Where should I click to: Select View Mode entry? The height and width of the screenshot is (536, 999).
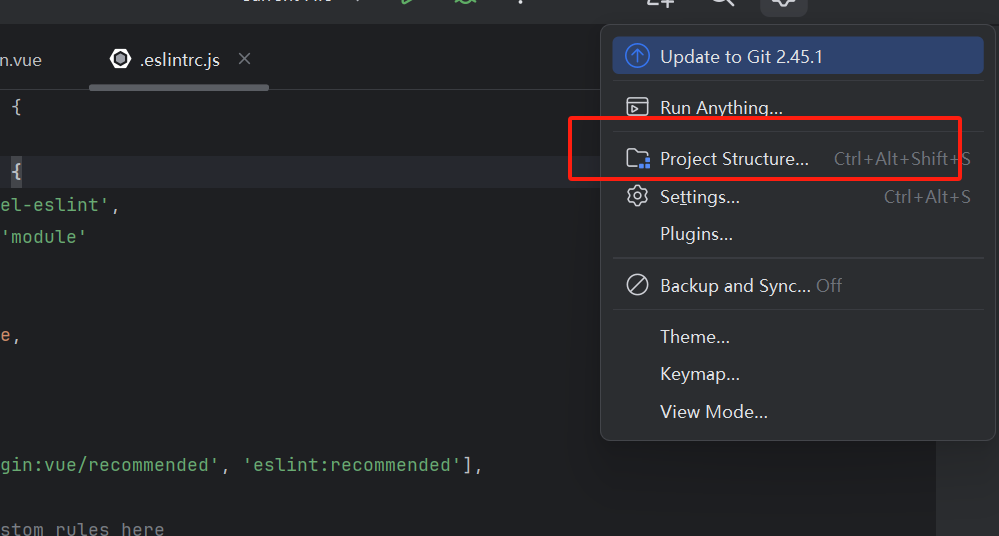click(713, 412)
